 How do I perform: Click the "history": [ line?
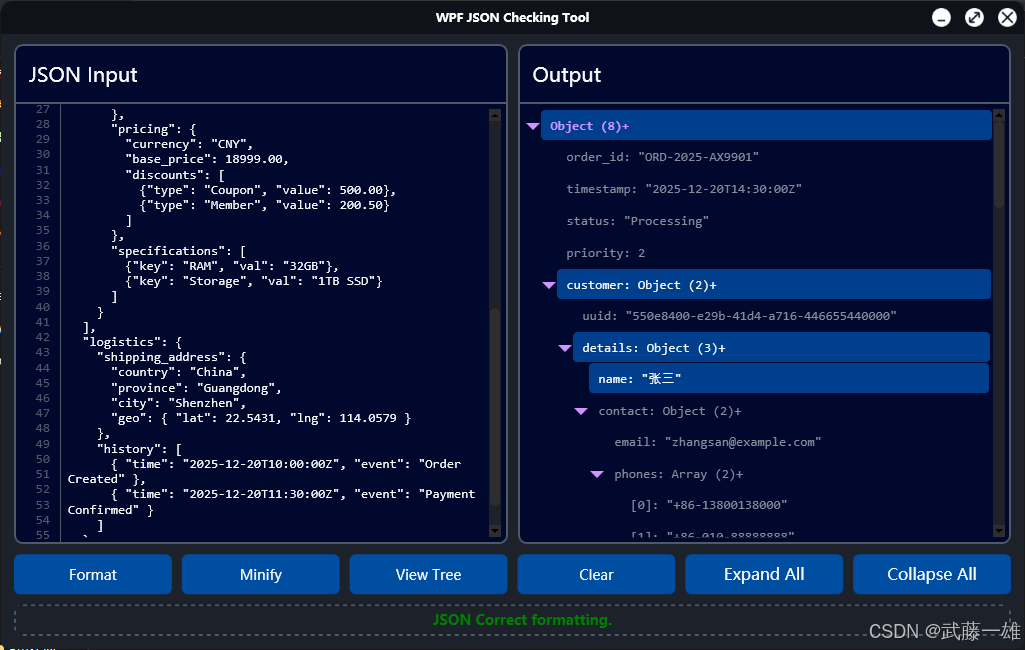coord(139,449)
